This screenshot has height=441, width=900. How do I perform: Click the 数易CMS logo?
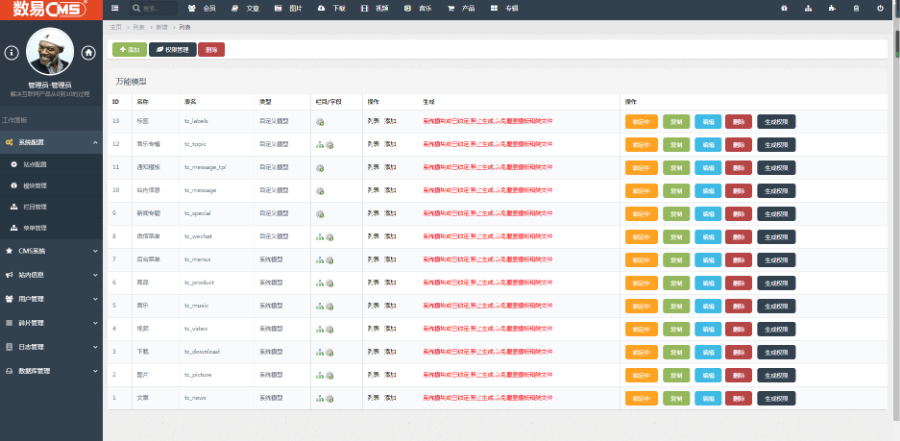tap(52, 9)
